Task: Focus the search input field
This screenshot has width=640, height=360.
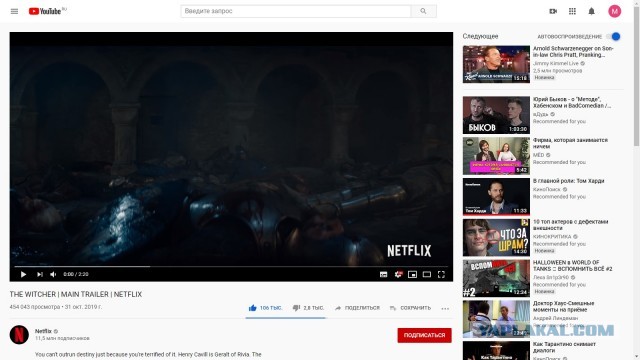Action: 296,11
